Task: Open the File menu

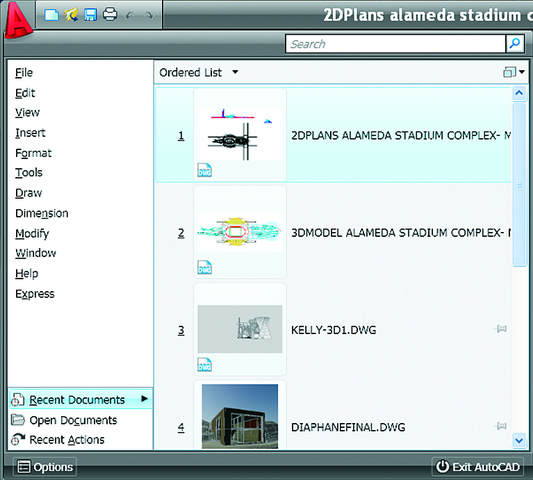Action: pos(24,72)
